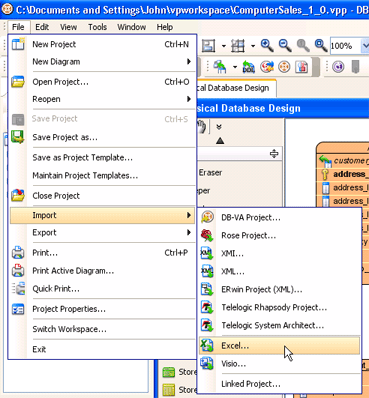Click the Excel import icon

pos(207,345)
